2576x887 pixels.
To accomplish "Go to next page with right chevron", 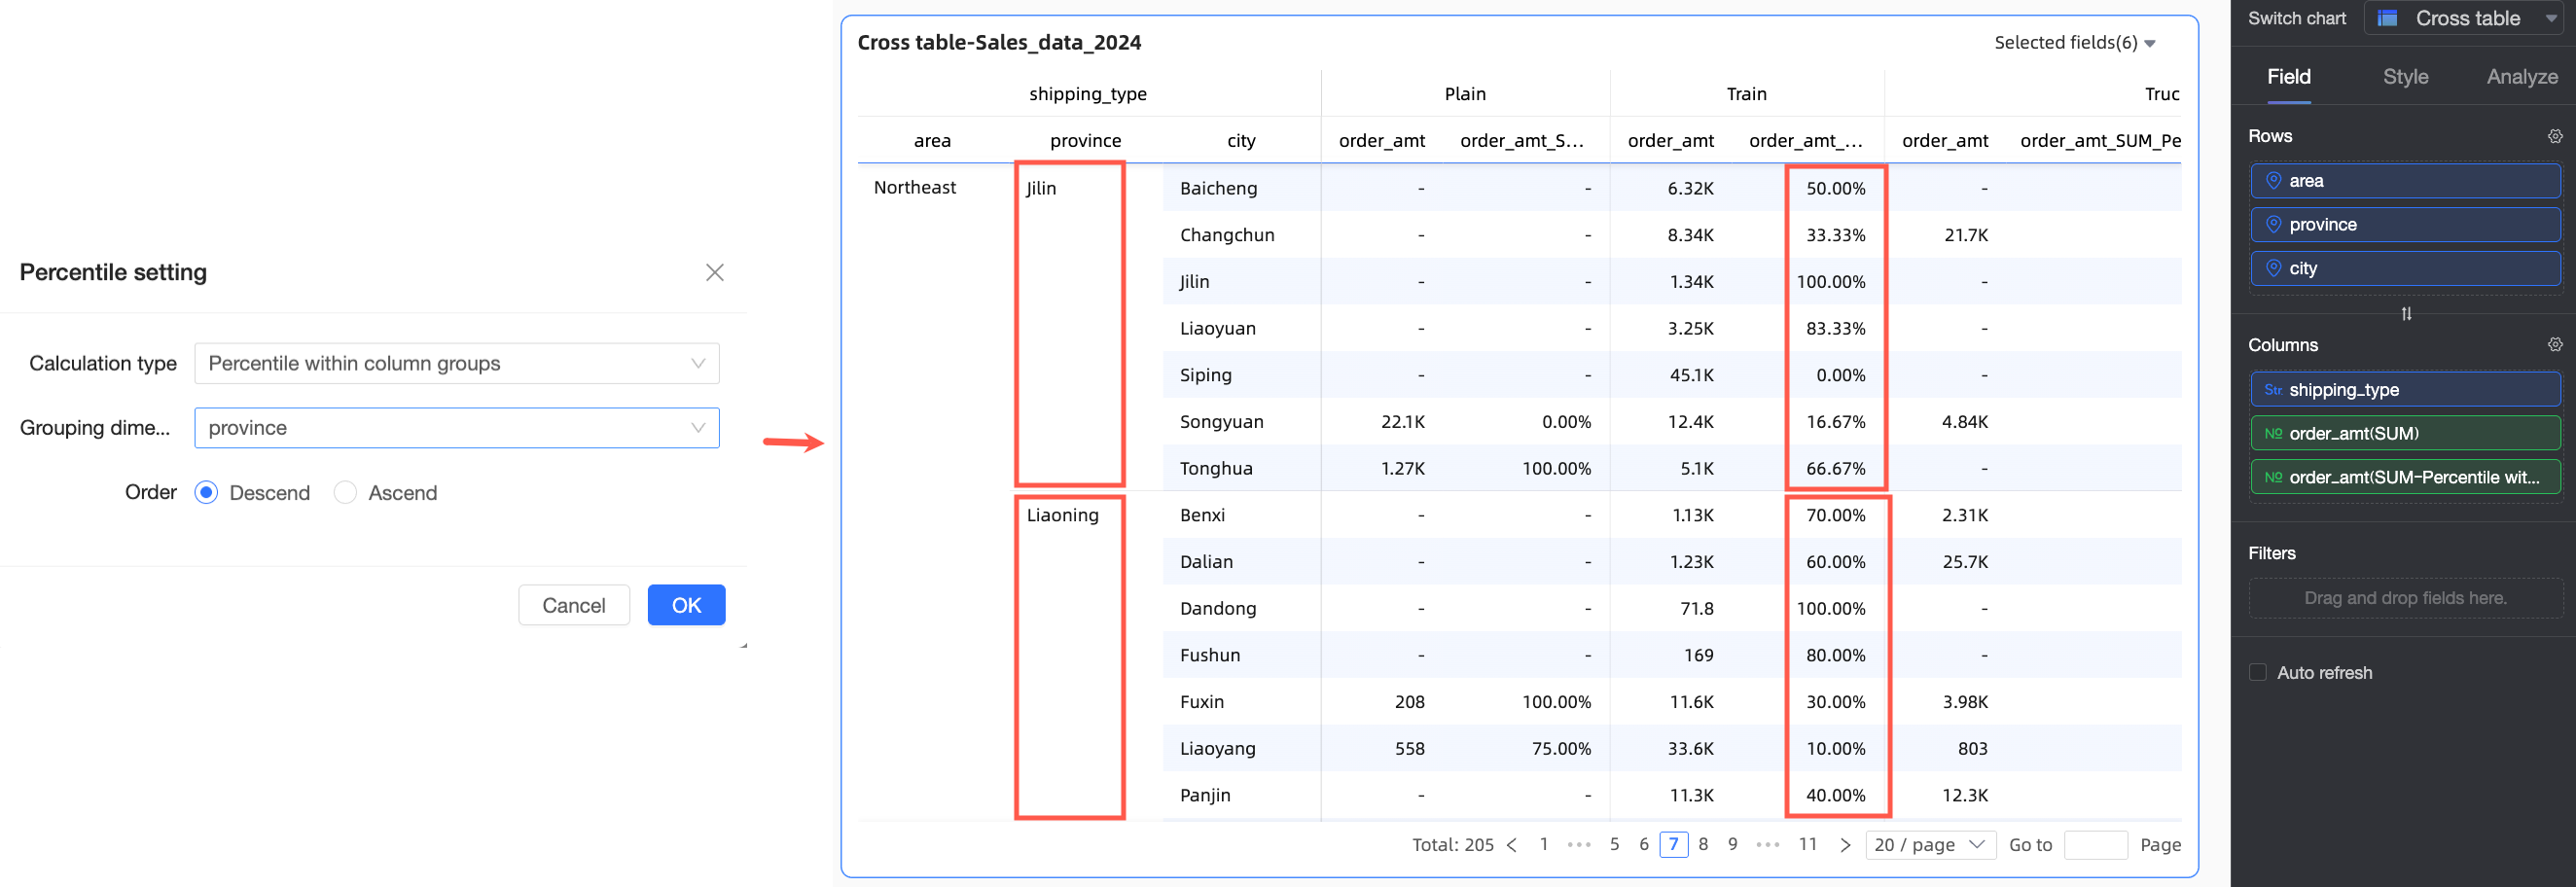I will (1845, 845).
